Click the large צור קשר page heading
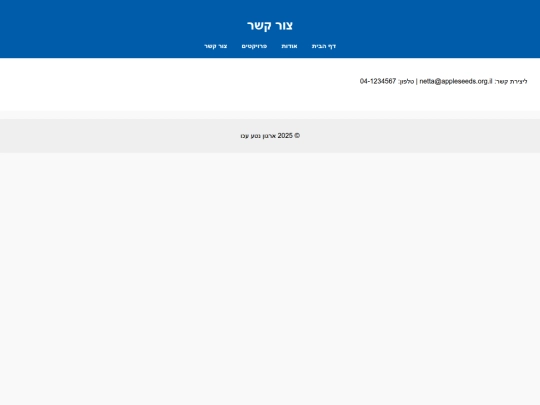Viewport: 540px width, 405px height. click(270, 25)
